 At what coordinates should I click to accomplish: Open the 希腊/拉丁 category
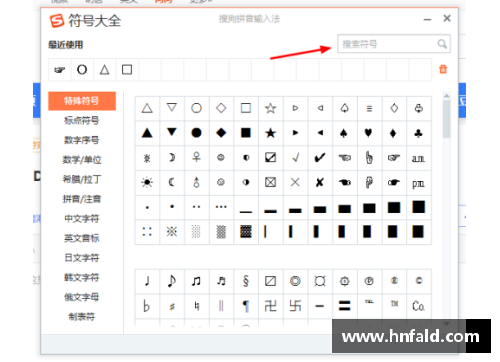[82, 179]
